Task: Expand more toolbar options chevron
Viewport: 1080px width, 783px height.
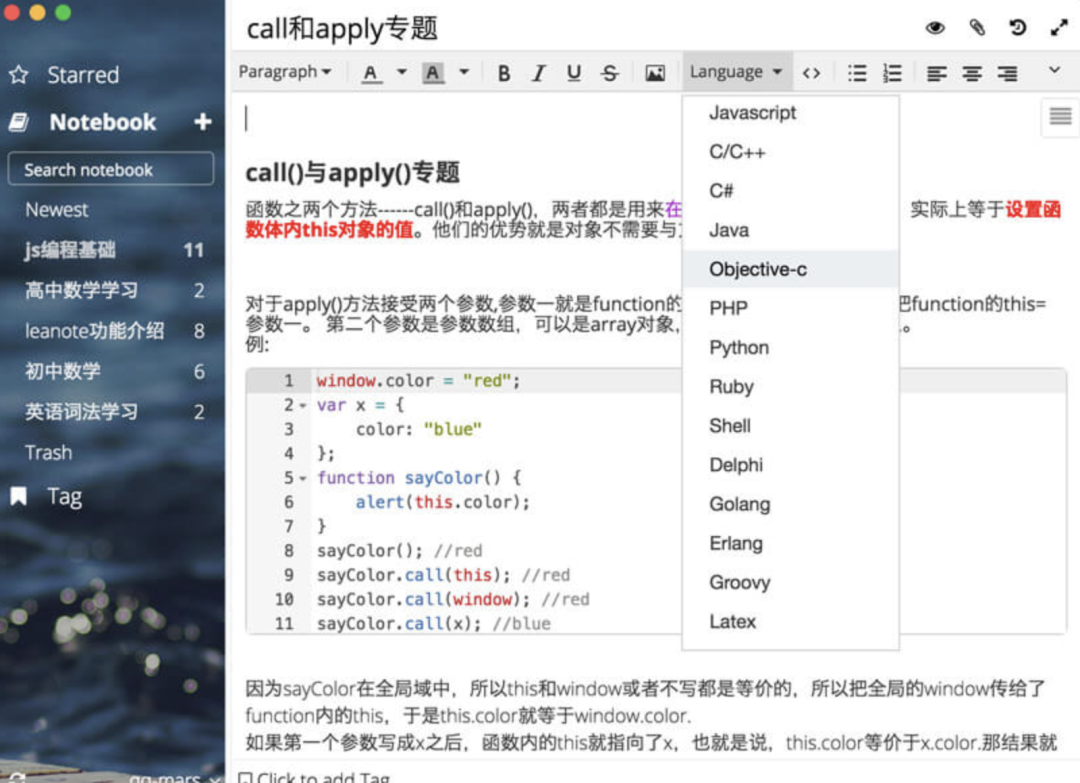Action: point(1054,70)
